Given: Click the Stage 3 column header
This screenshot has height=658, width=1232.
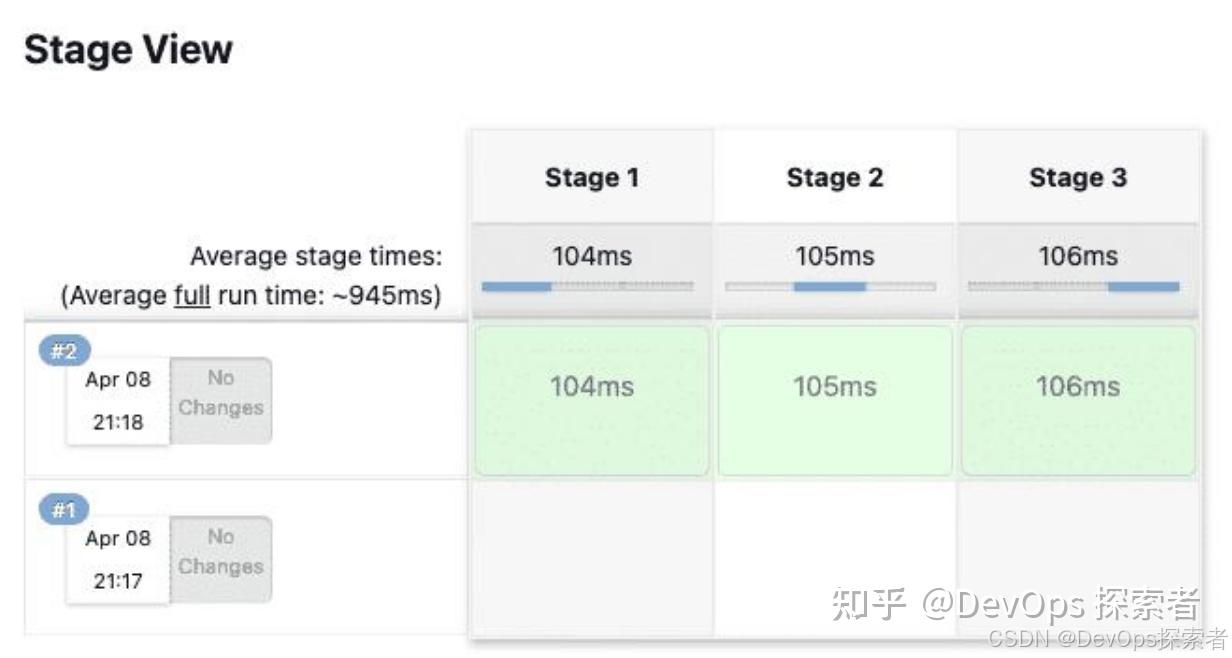Looking at the screenshot, I should [x=1079, y=177].
